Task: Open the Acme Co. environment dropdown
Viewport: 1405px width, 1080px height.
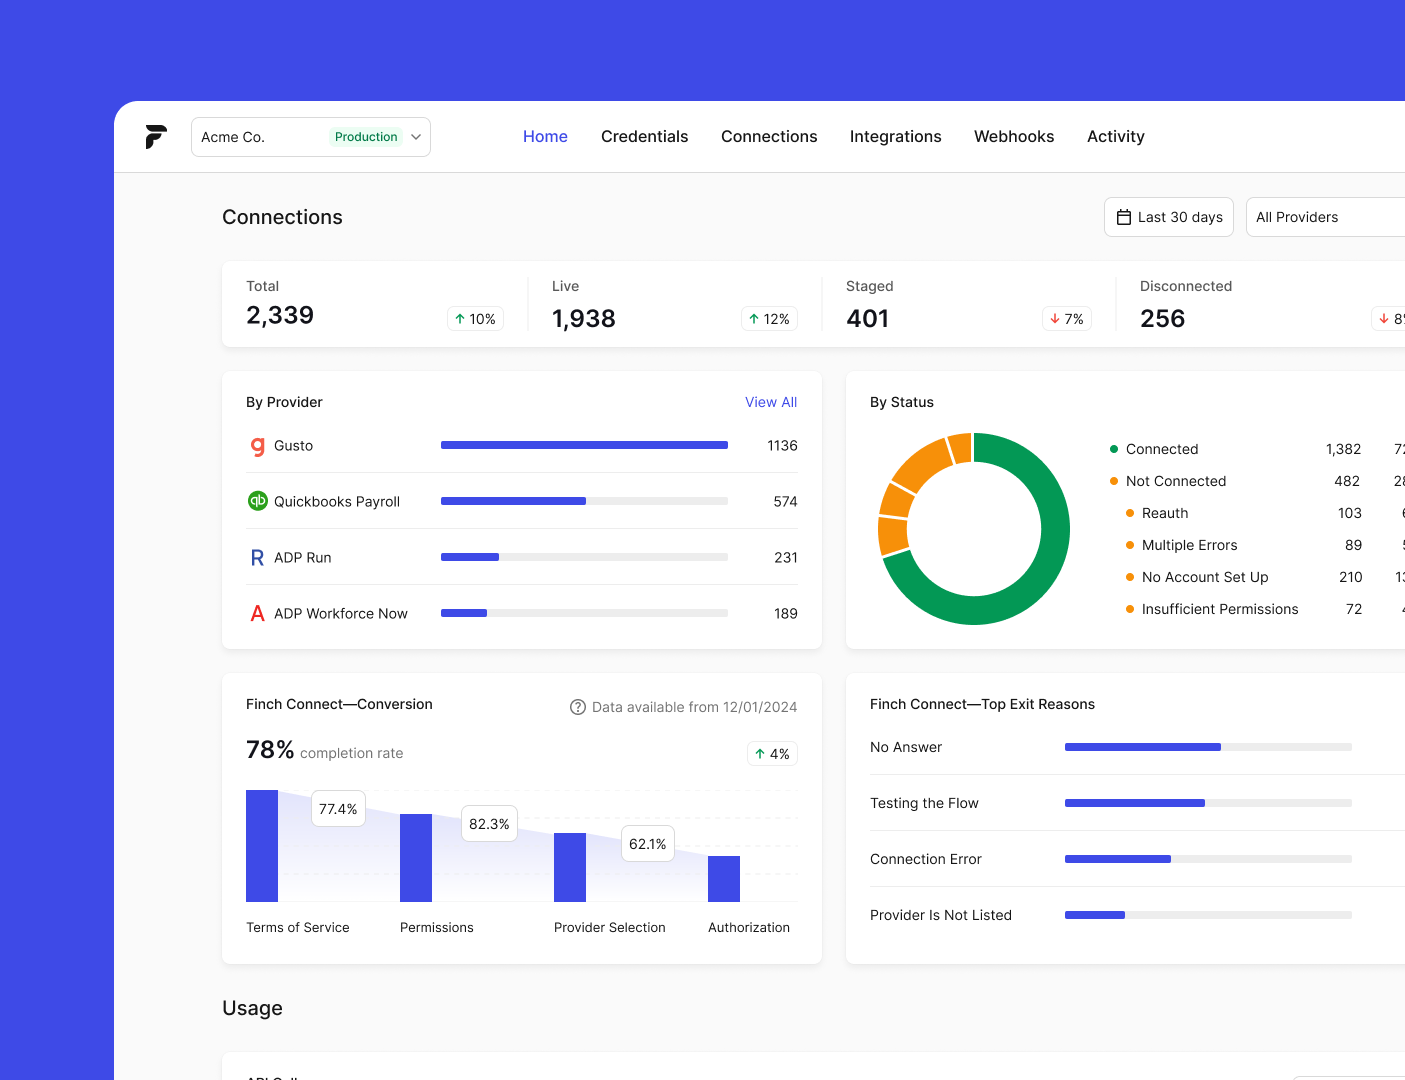Action: (x=311, y=137)
